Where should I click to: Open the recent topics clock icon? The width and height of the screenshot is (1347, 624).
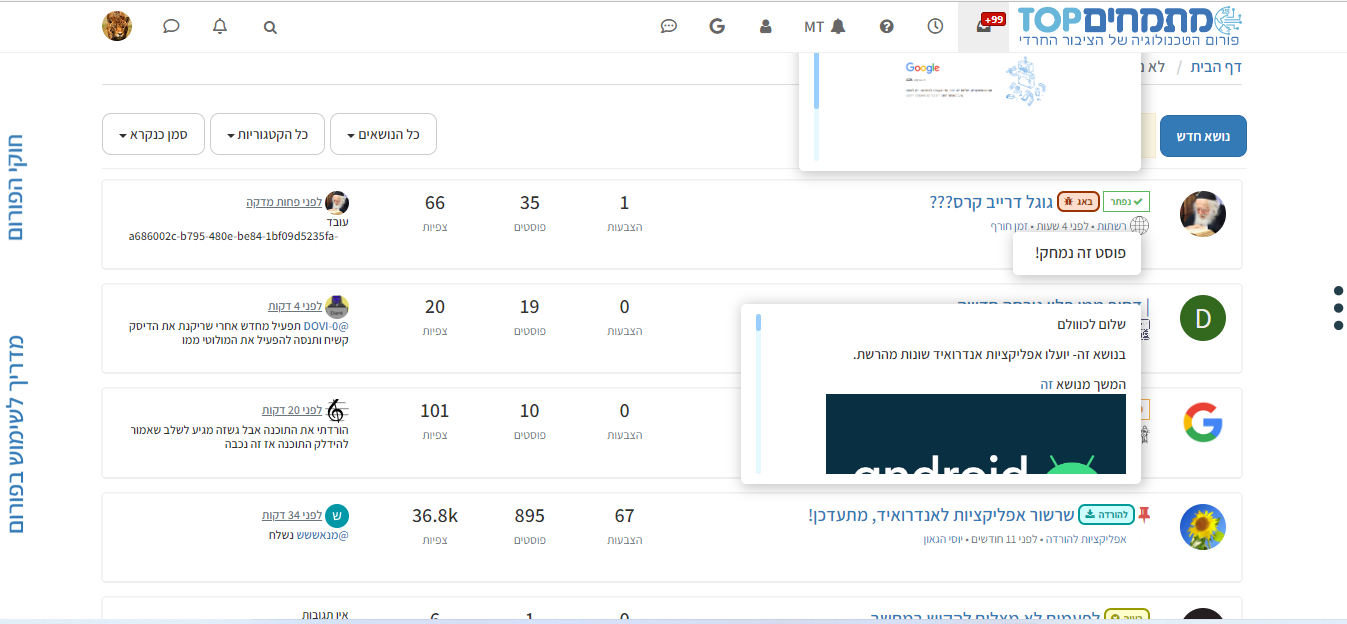[935, 26]
